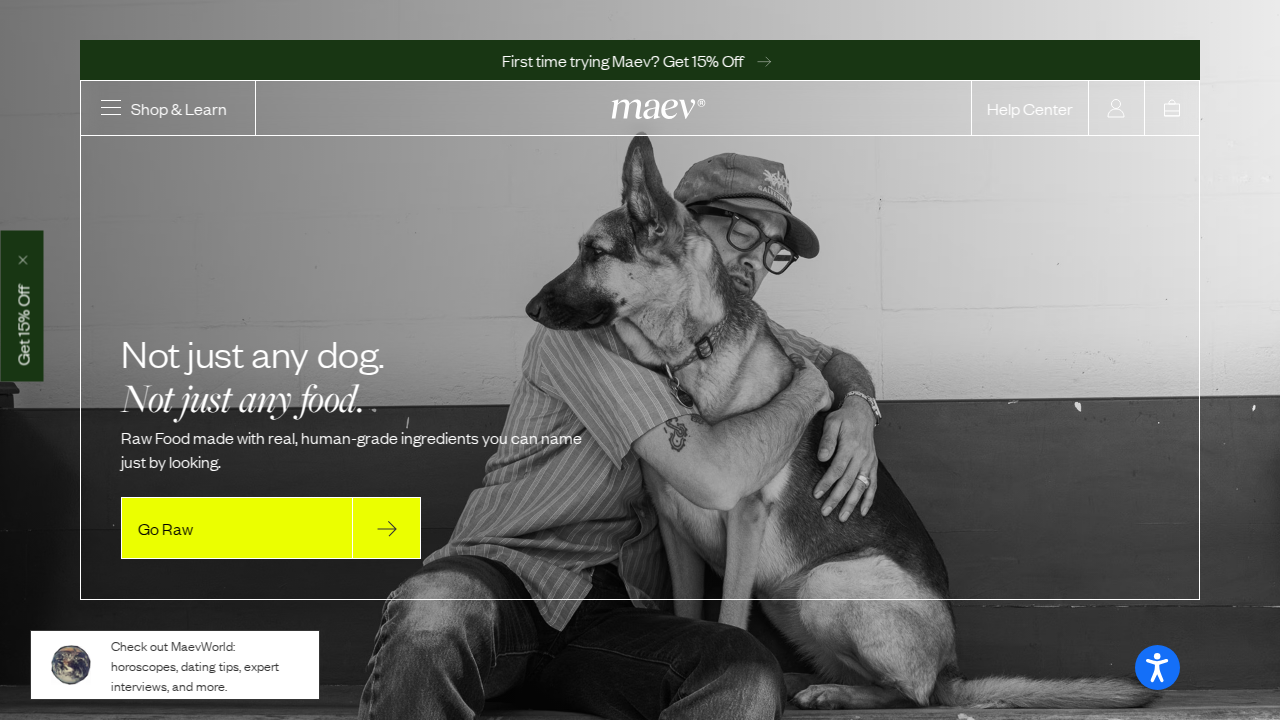
Task: Click the dark green promo banner bar
Action: click(x=640, y=60)
